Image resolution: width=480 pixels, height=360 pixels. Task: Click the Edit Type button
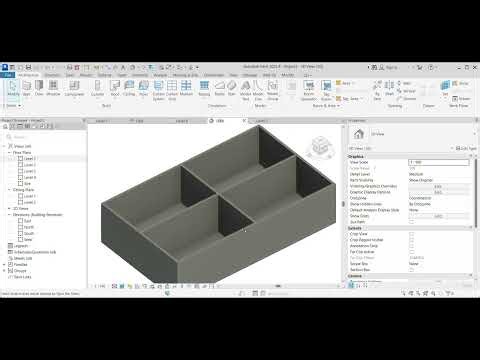pos(466,148)
